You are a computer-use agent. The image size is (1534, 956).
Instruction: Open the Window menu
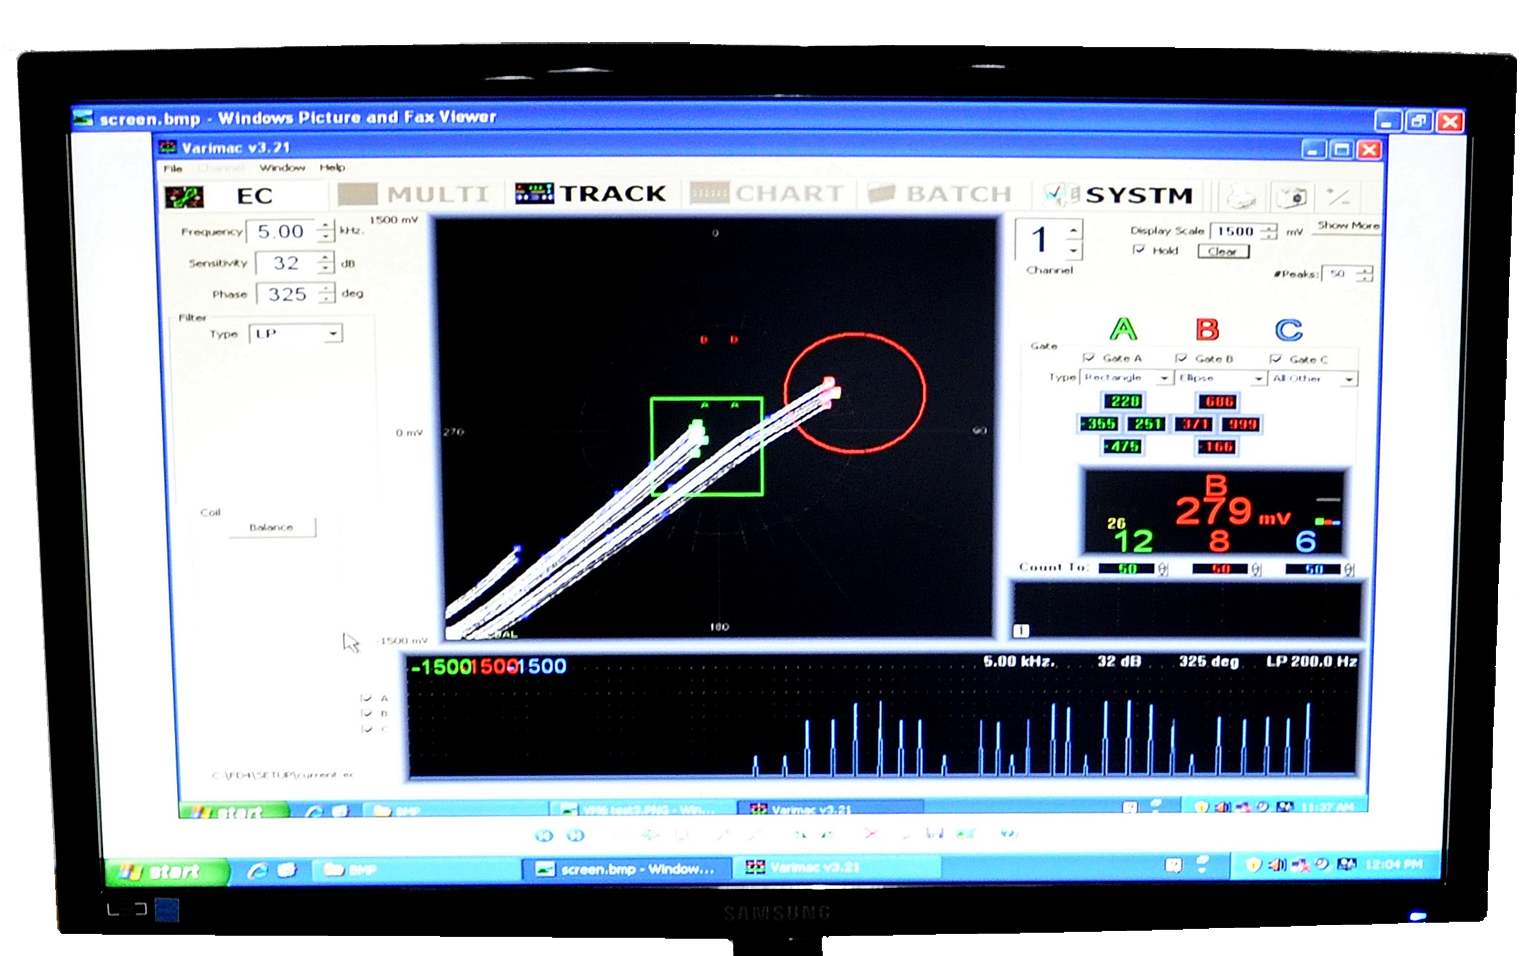point(282,168)
